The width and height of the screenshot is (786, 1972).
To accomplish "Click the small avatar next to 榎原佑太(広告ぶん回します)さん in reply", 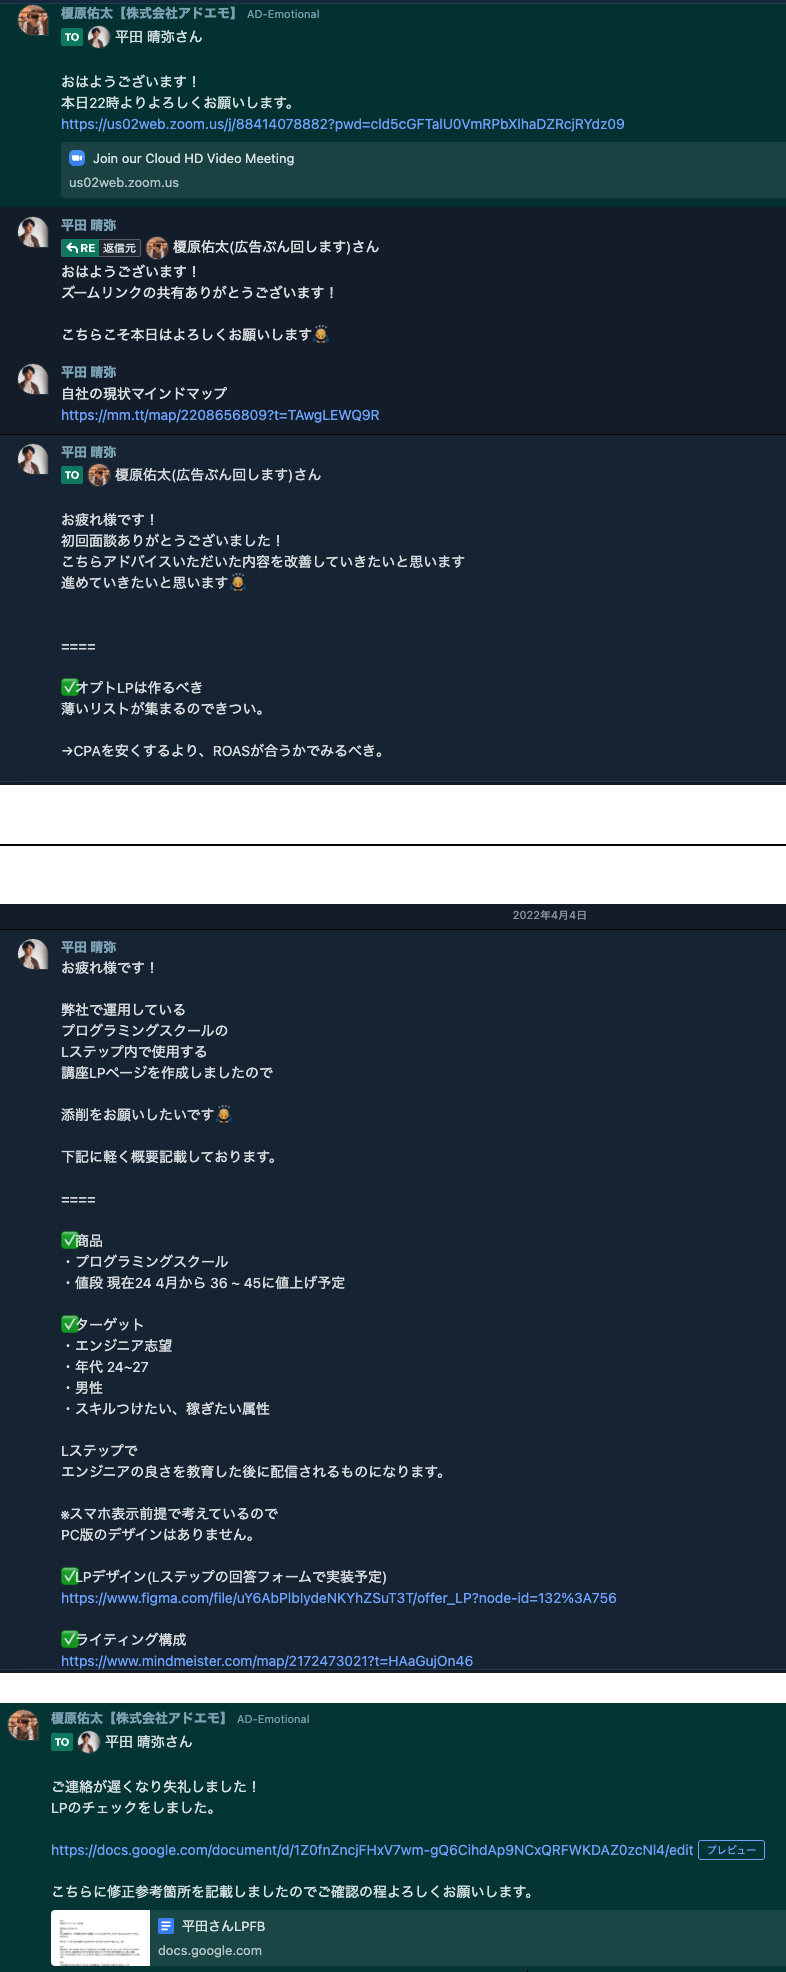I will [x=156, y=248].
